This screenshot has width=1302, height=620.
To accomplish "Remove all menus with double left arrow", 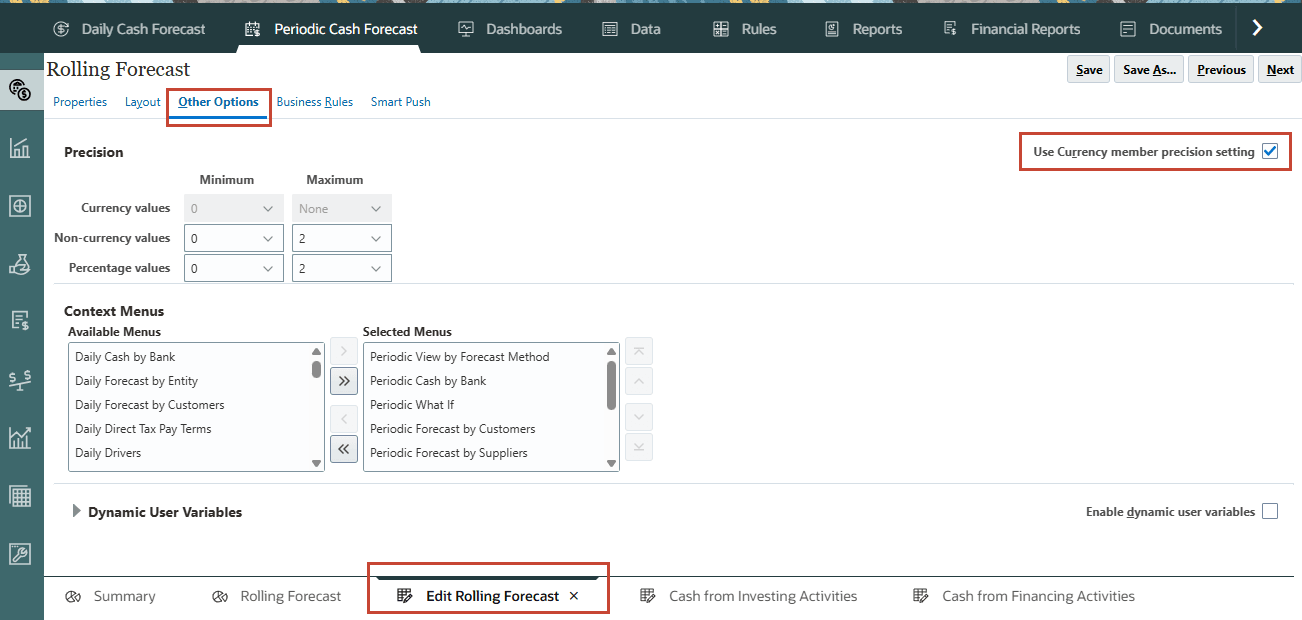I will click(343, 449).
